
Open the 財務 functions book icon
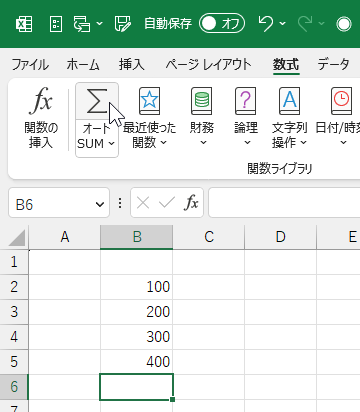(201, 101)
